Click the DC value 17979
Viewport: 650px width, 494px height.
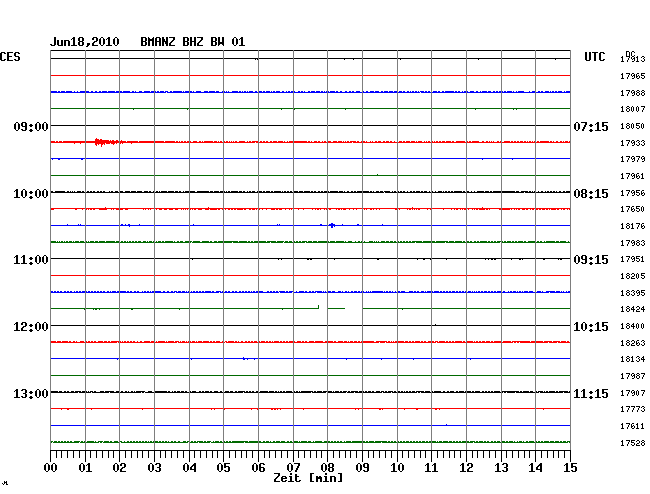tap(633, 160)
